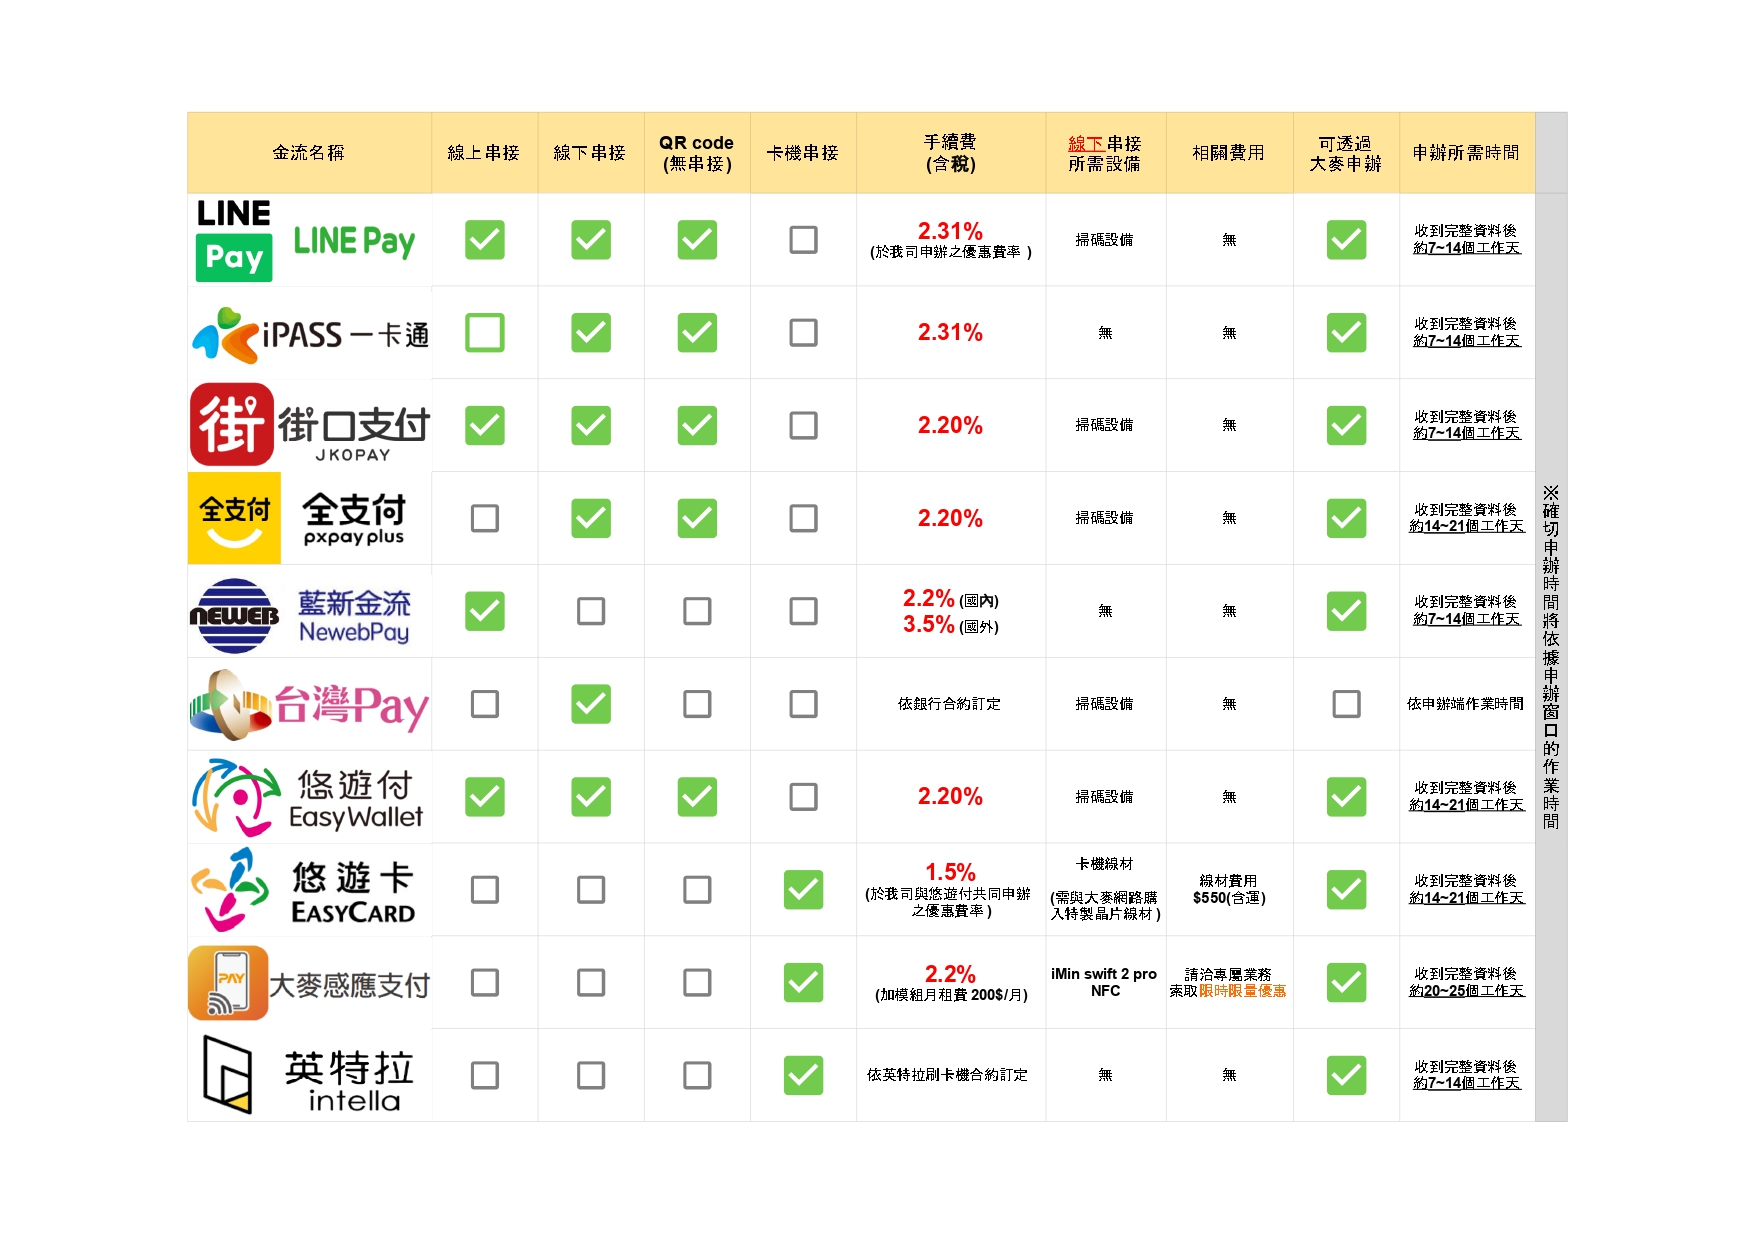1755x1240 pixels.
Task: Click the orange 大麥感應支付 app icon
Action: coord(229,983)
